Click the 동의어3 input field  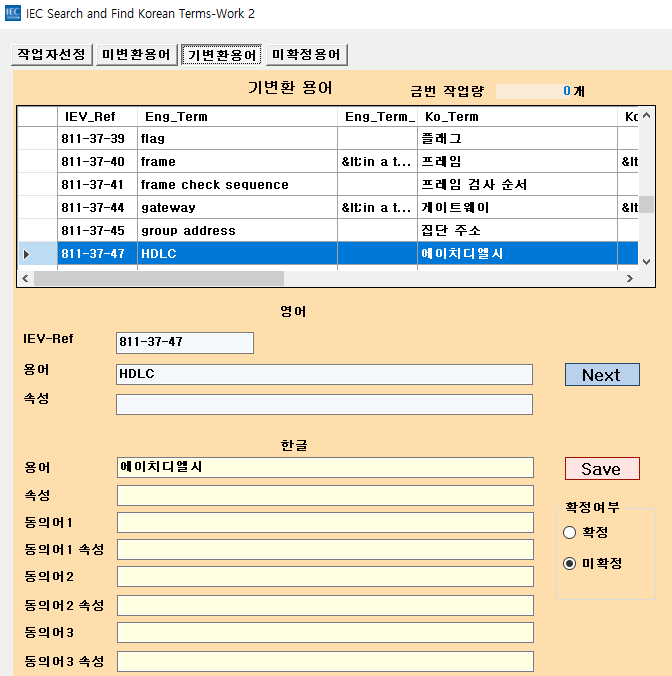[x=325, y=632]
